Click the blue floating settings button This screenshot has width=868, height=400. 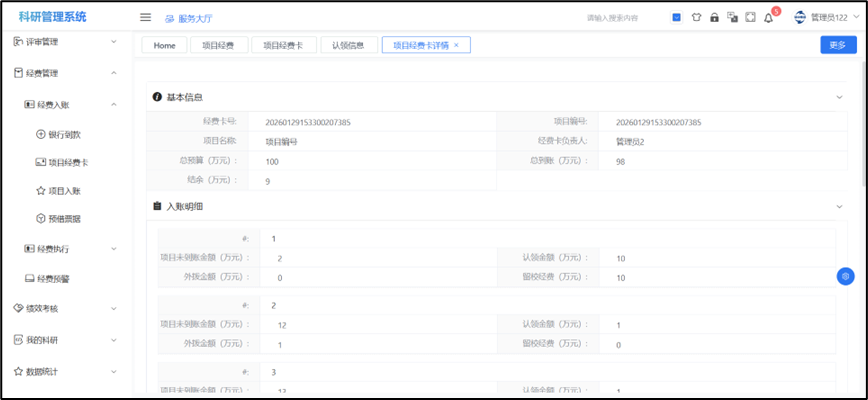(x=845, y=276)
